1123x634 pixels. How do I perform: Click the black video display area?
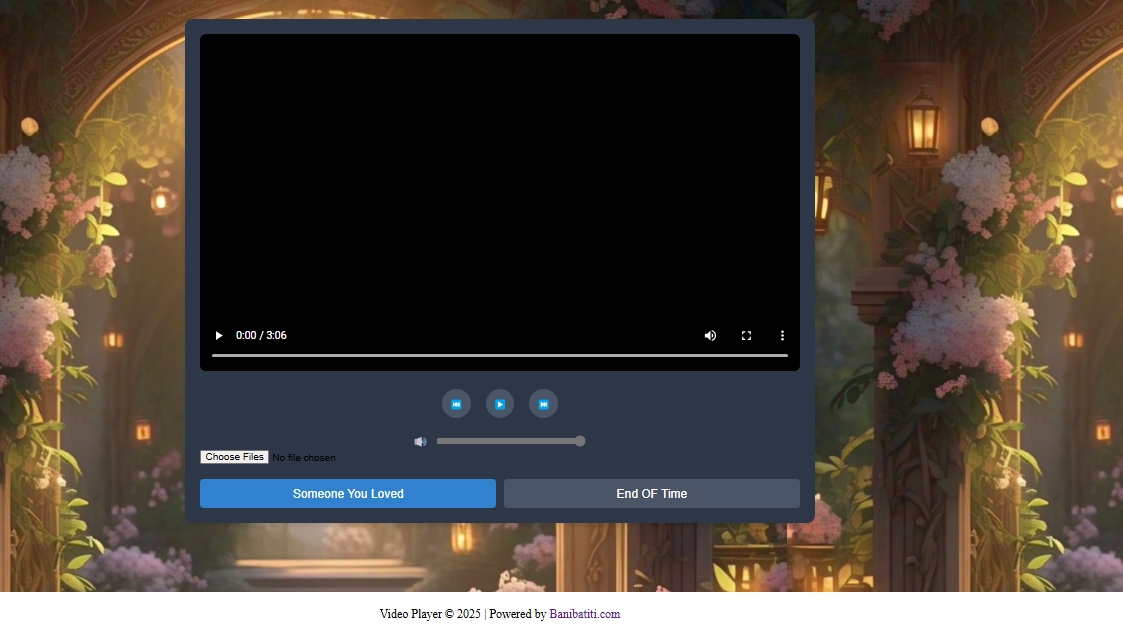pyautogui.click(x=500, y=180)
